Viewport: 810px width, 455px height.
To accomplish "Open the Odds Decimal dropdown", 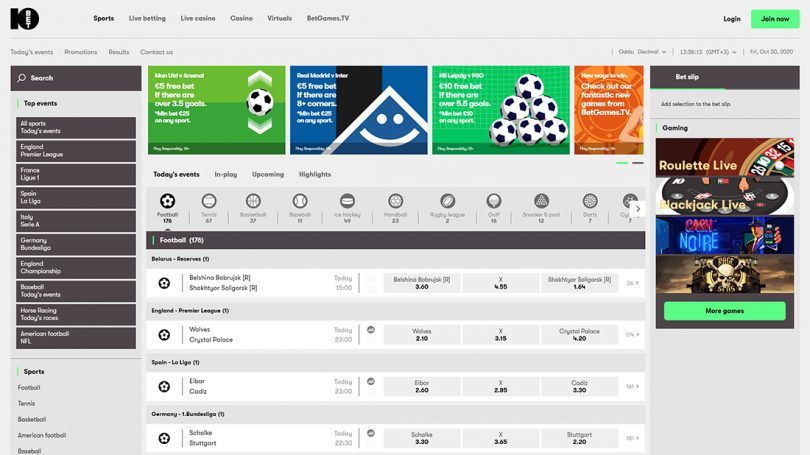I will (x=642, y=52).
